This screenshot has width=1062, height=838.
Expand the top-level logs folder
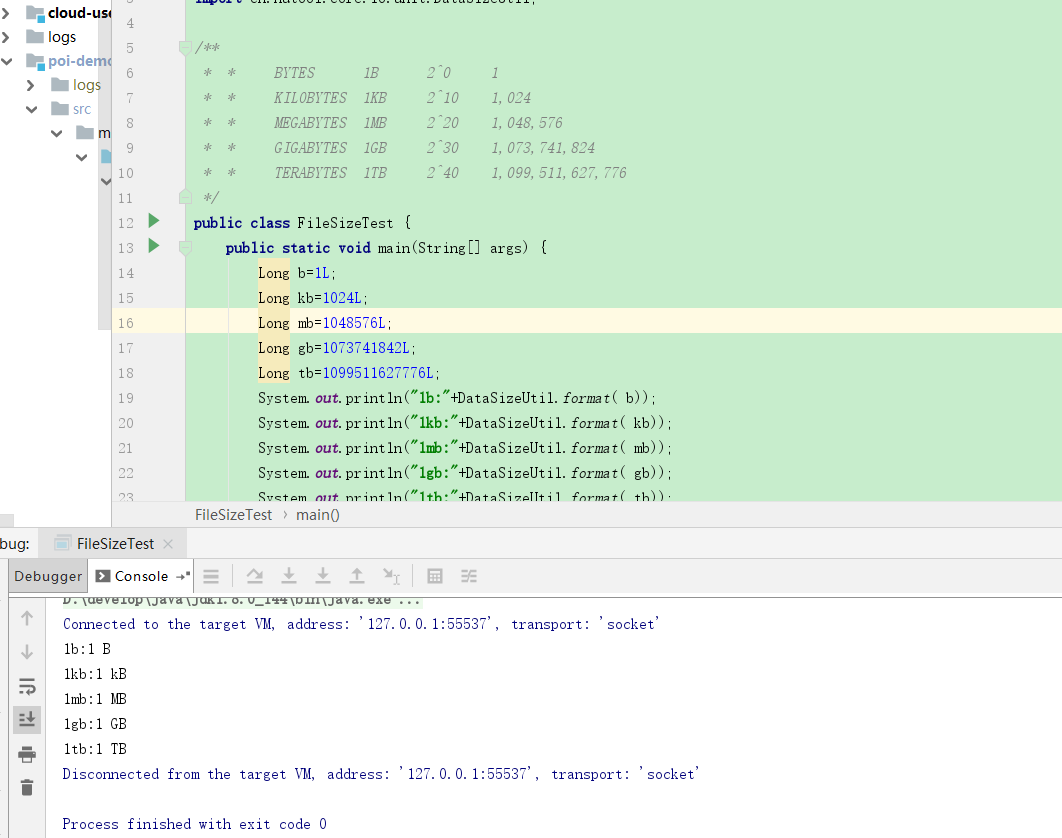tap(6, 37)
